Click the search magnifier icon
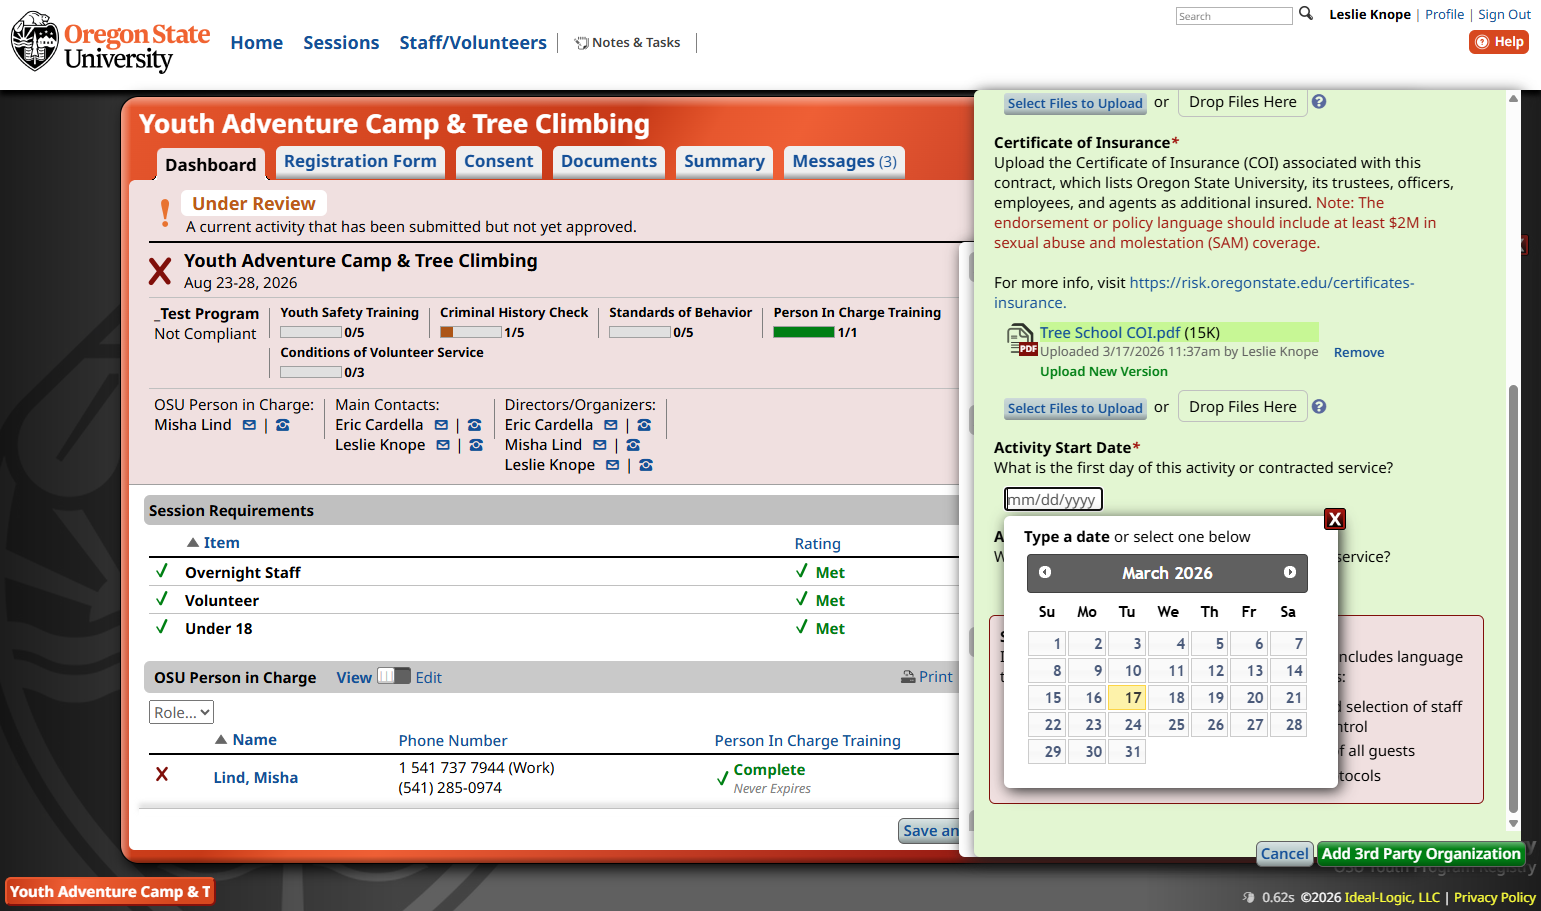Image resolution: width=1541 pixels, height=911 pixels. coord(1305,14)
